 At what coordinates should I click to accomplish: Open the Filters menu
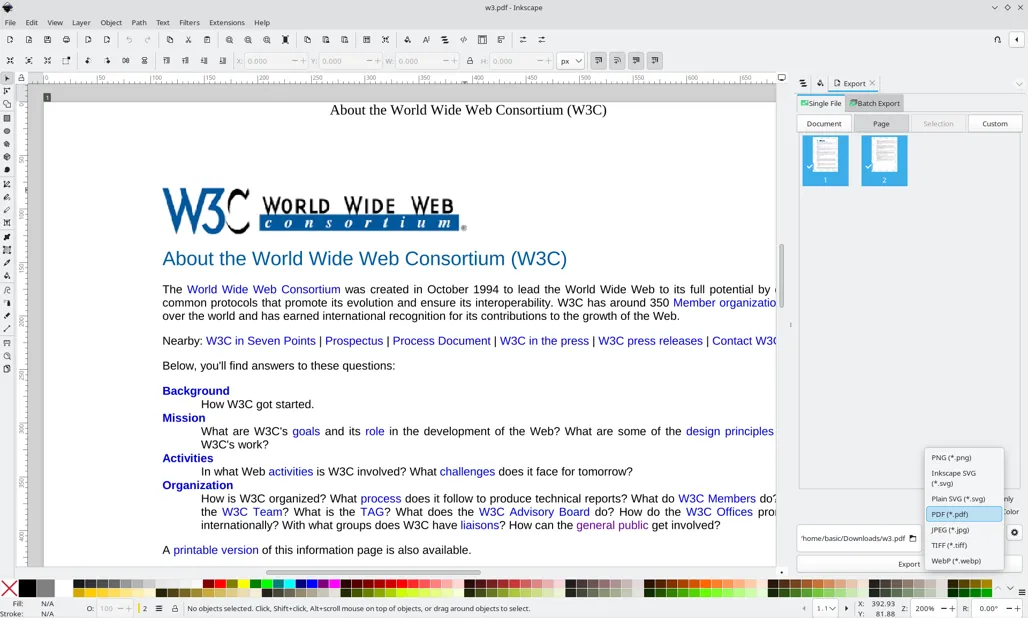[x=189, y=22]
